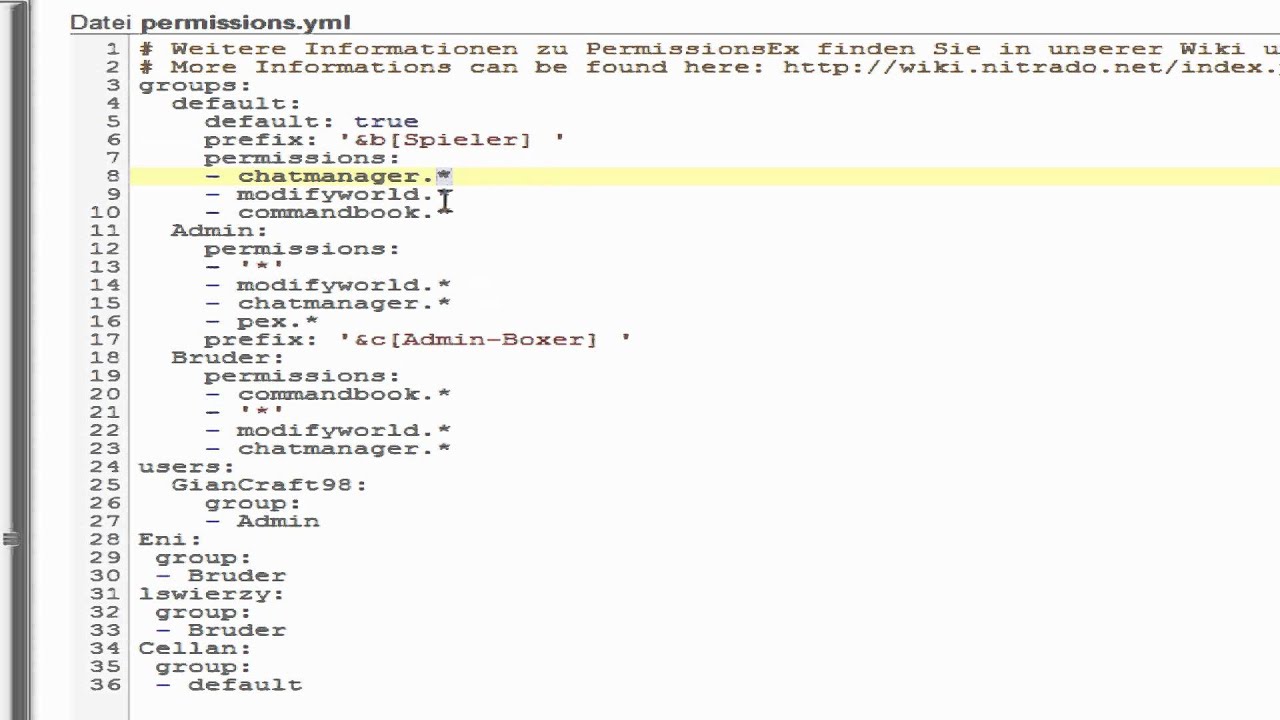Screen dimensions: 1280x720
Task: Click the Cellan: user entry
Action: [194, 649]
